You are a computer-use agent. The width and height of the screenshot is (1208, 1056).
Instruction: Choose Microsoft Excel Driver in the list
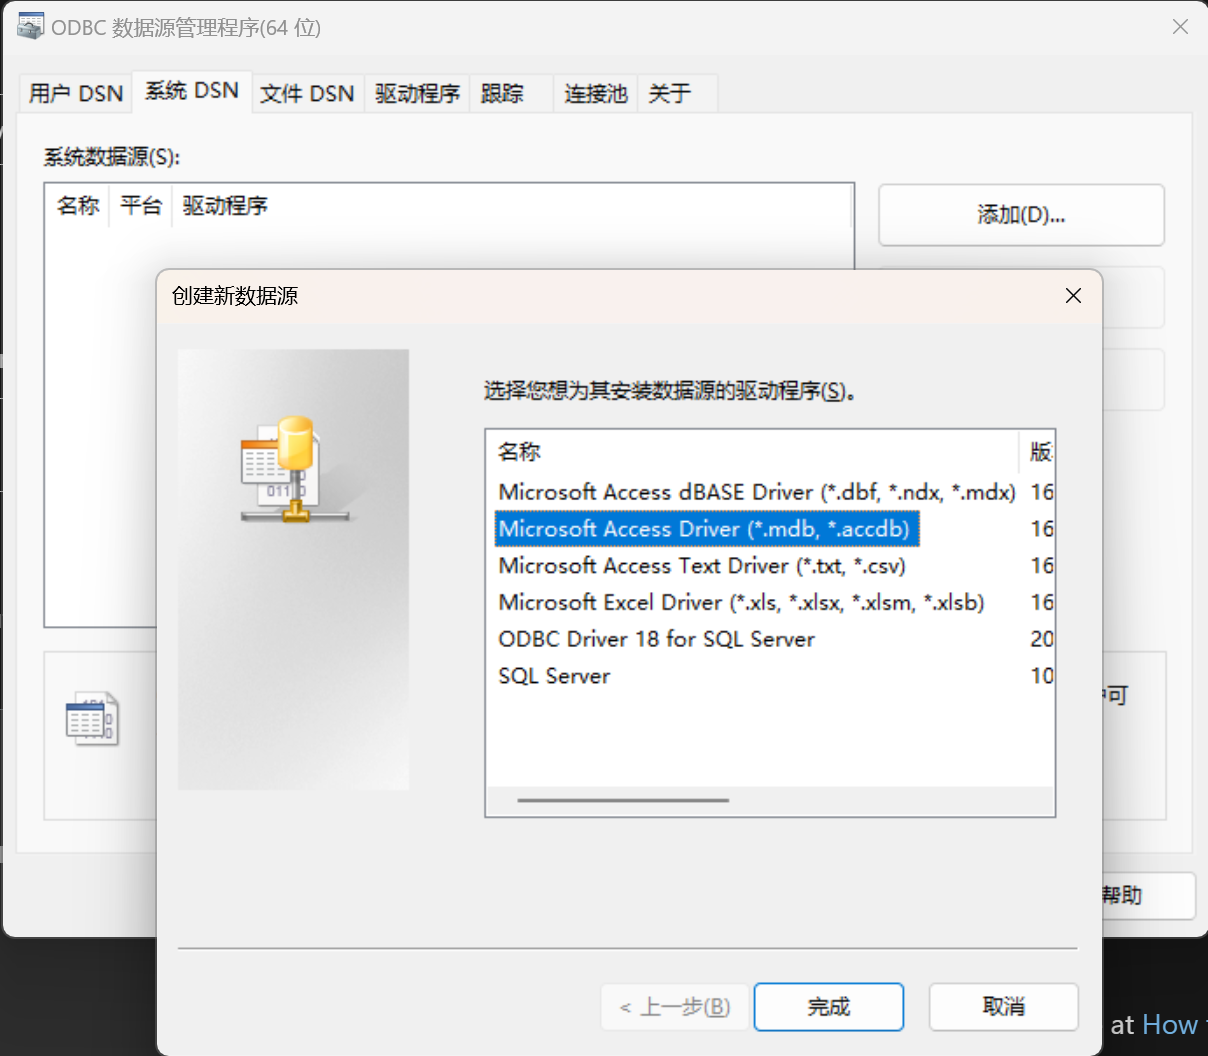click(x=741, y=602)
